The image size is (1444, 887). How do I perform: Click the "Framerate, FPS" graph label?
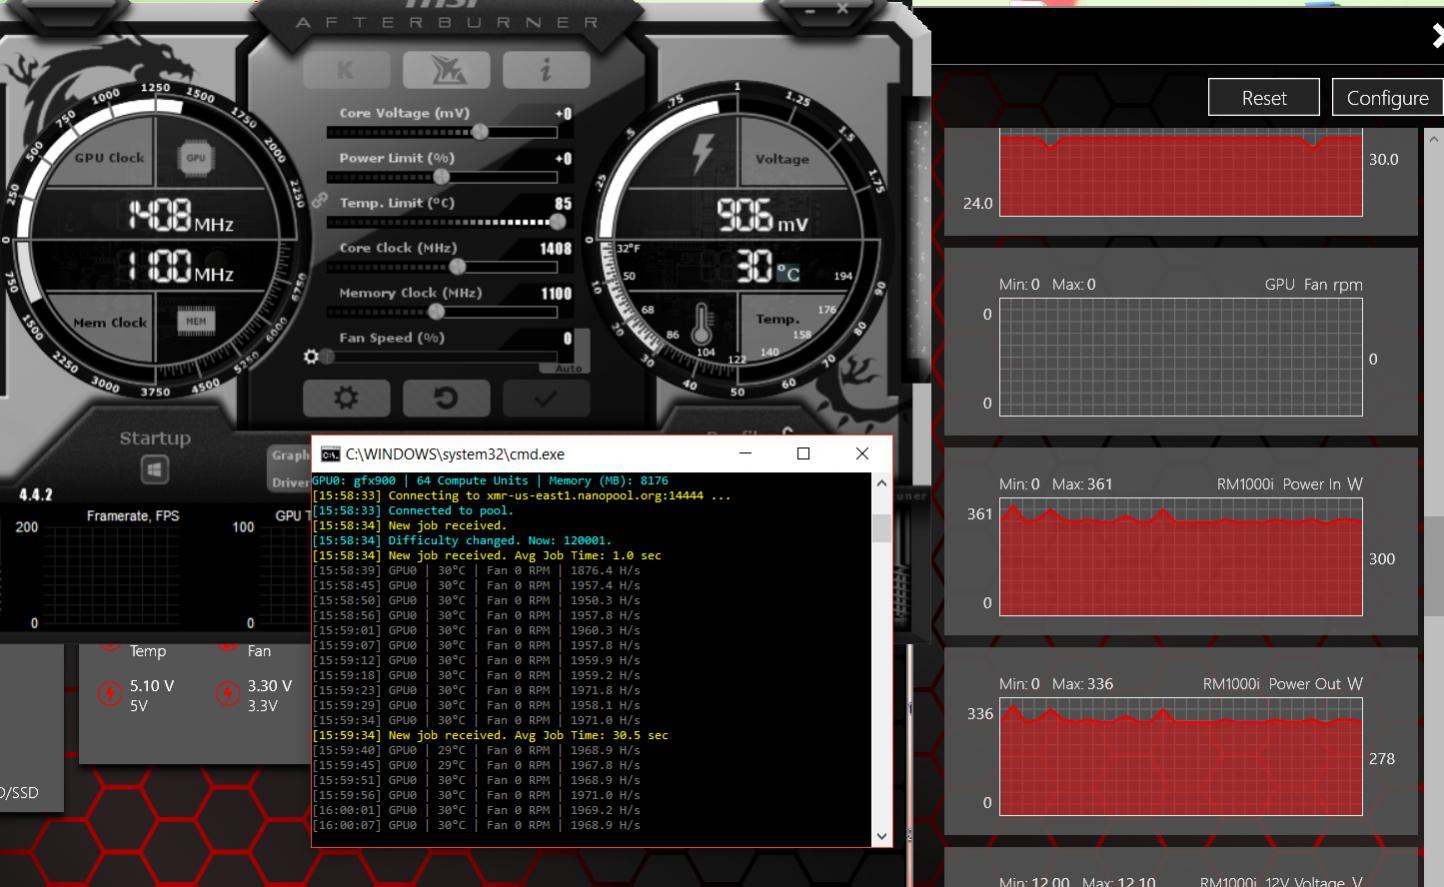point(133,516)
